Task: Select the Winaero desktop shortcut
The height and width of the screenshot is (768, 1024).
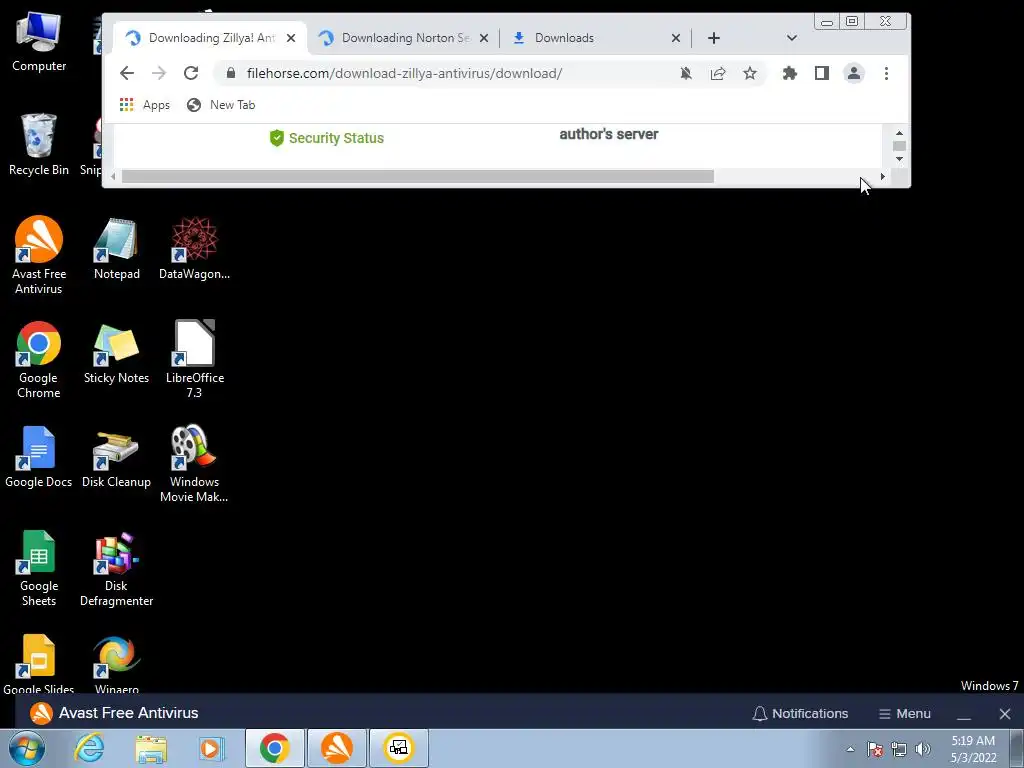Action: [x=116, y=664]
